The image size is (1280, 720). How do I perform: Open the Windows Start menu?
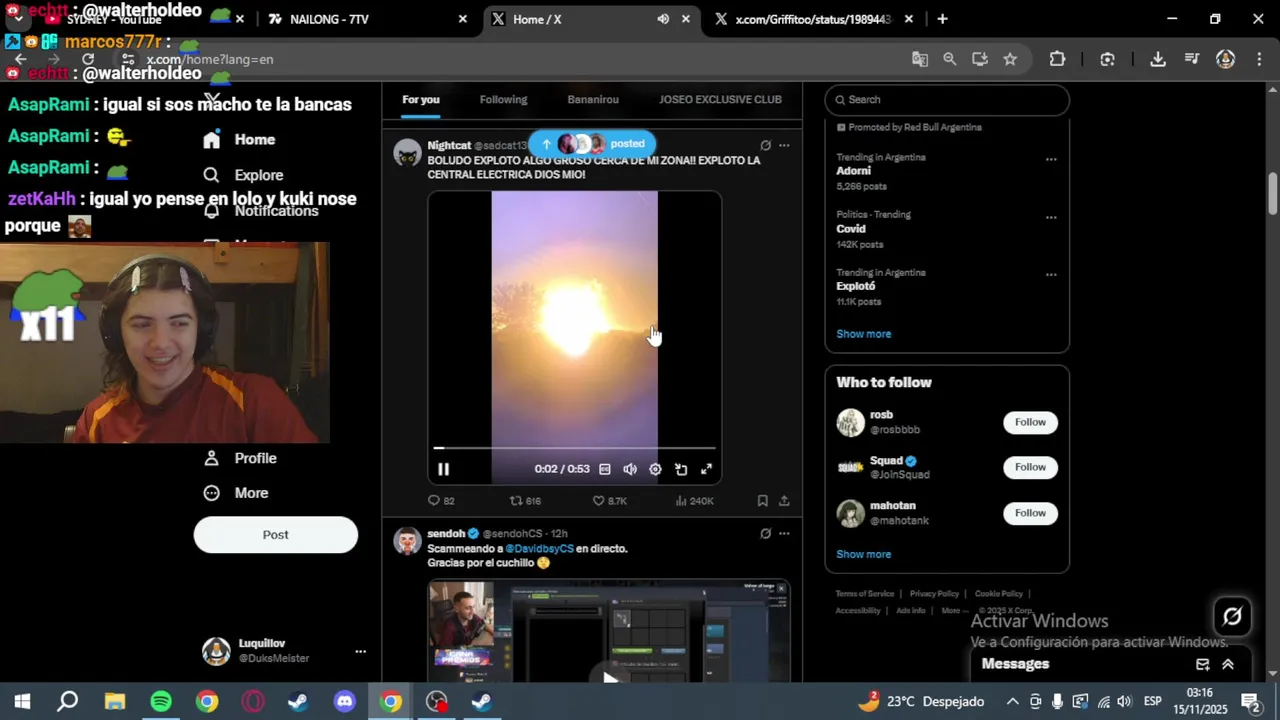pyautogui.click(x=21, y=701)
